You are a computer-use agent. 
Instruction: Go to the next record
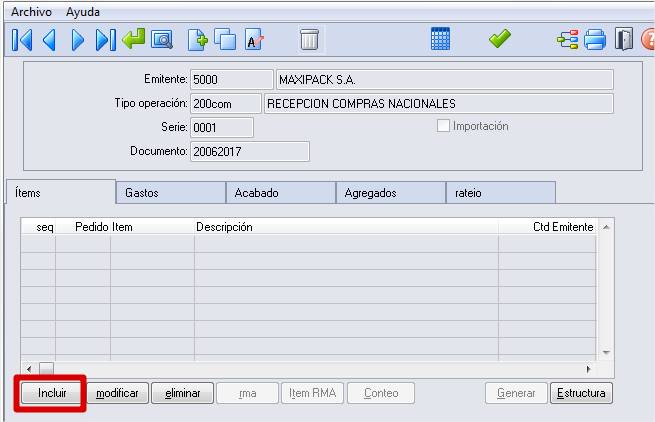pyautogui.click(x=78, y=40)
